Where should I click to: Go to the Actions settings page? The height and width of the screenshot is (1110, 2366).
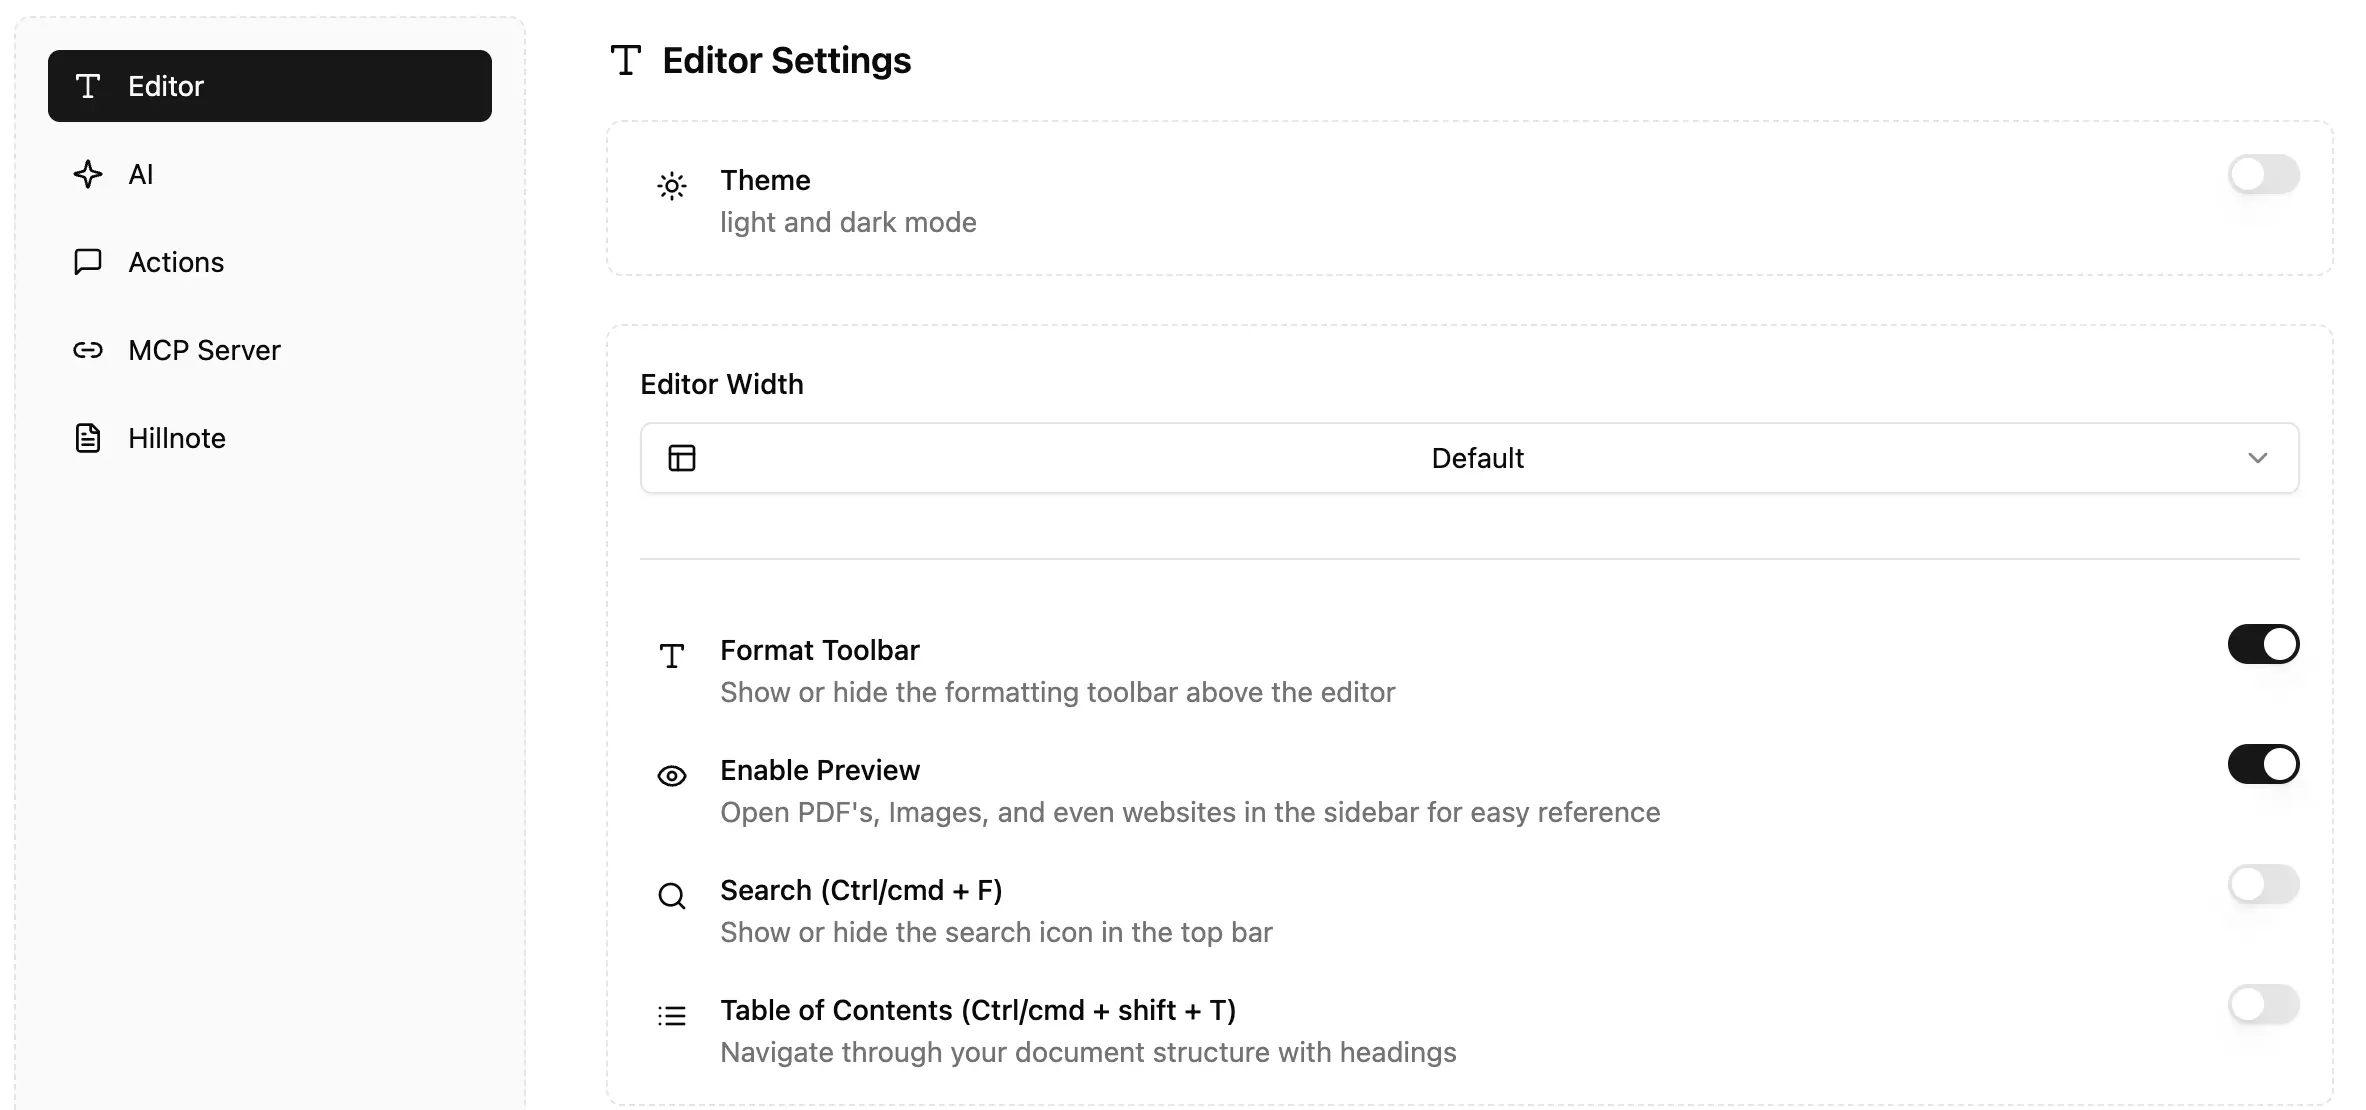(176, 262)
